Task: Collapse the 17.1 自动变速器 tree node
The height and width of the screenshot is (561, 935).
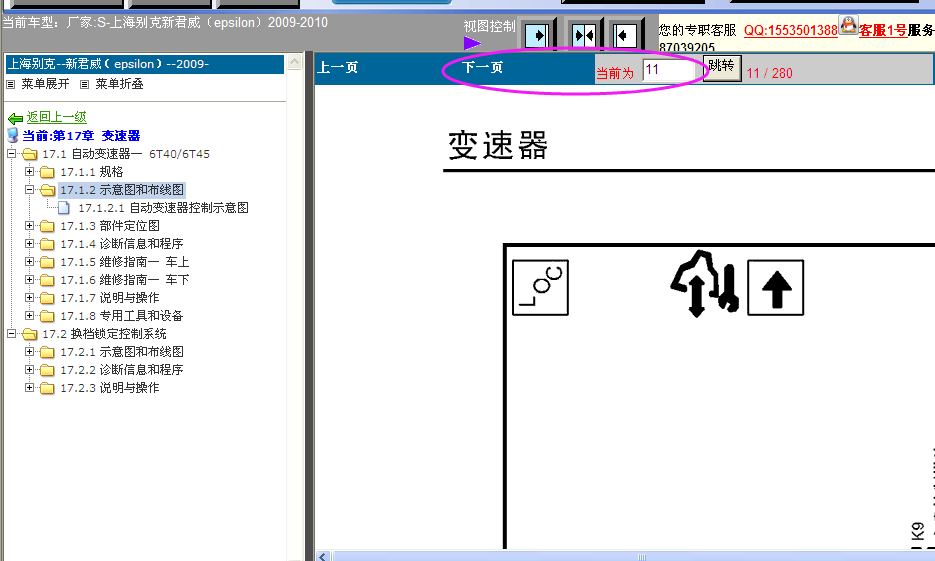Action: 11,154
